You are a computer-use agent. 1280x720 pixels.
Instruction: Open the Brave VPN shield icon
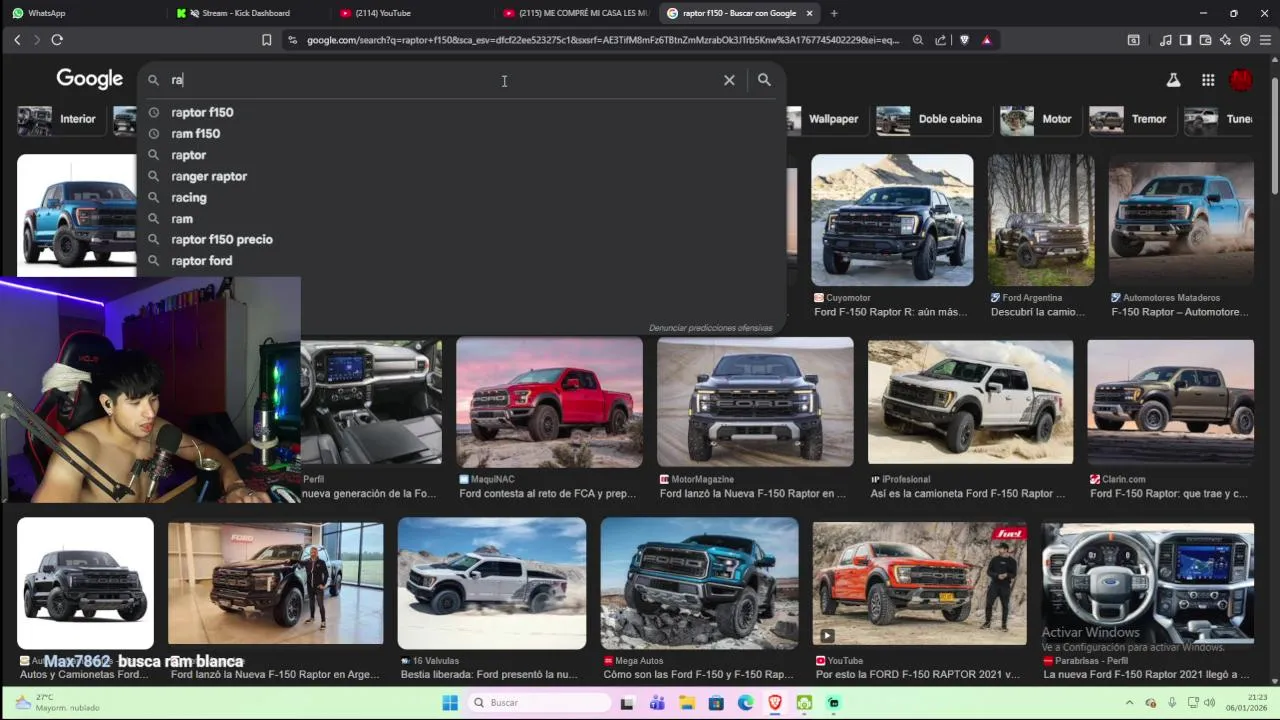[1245, 40]
